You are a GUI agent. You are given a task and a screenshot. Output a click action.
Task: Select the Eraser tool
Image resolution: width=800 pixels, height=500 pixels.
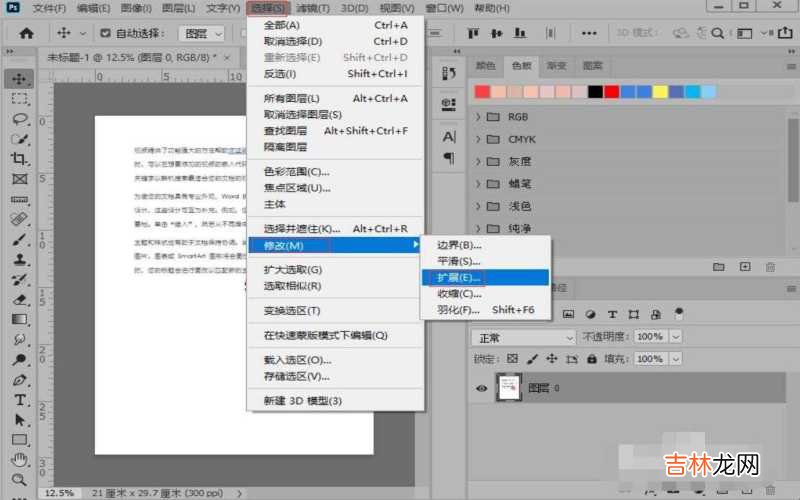[19, 299]
